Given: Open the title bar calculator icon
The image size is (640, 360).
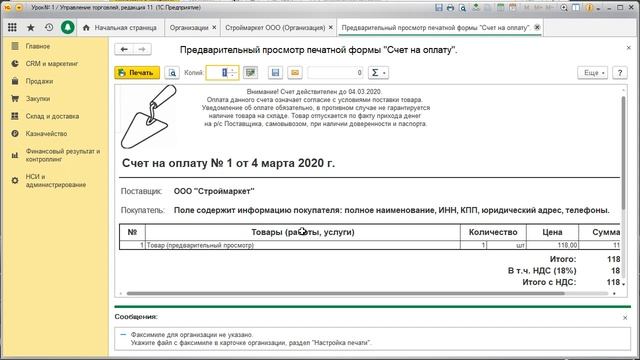Looking at the screenshot, I should (x=500, y=8).
